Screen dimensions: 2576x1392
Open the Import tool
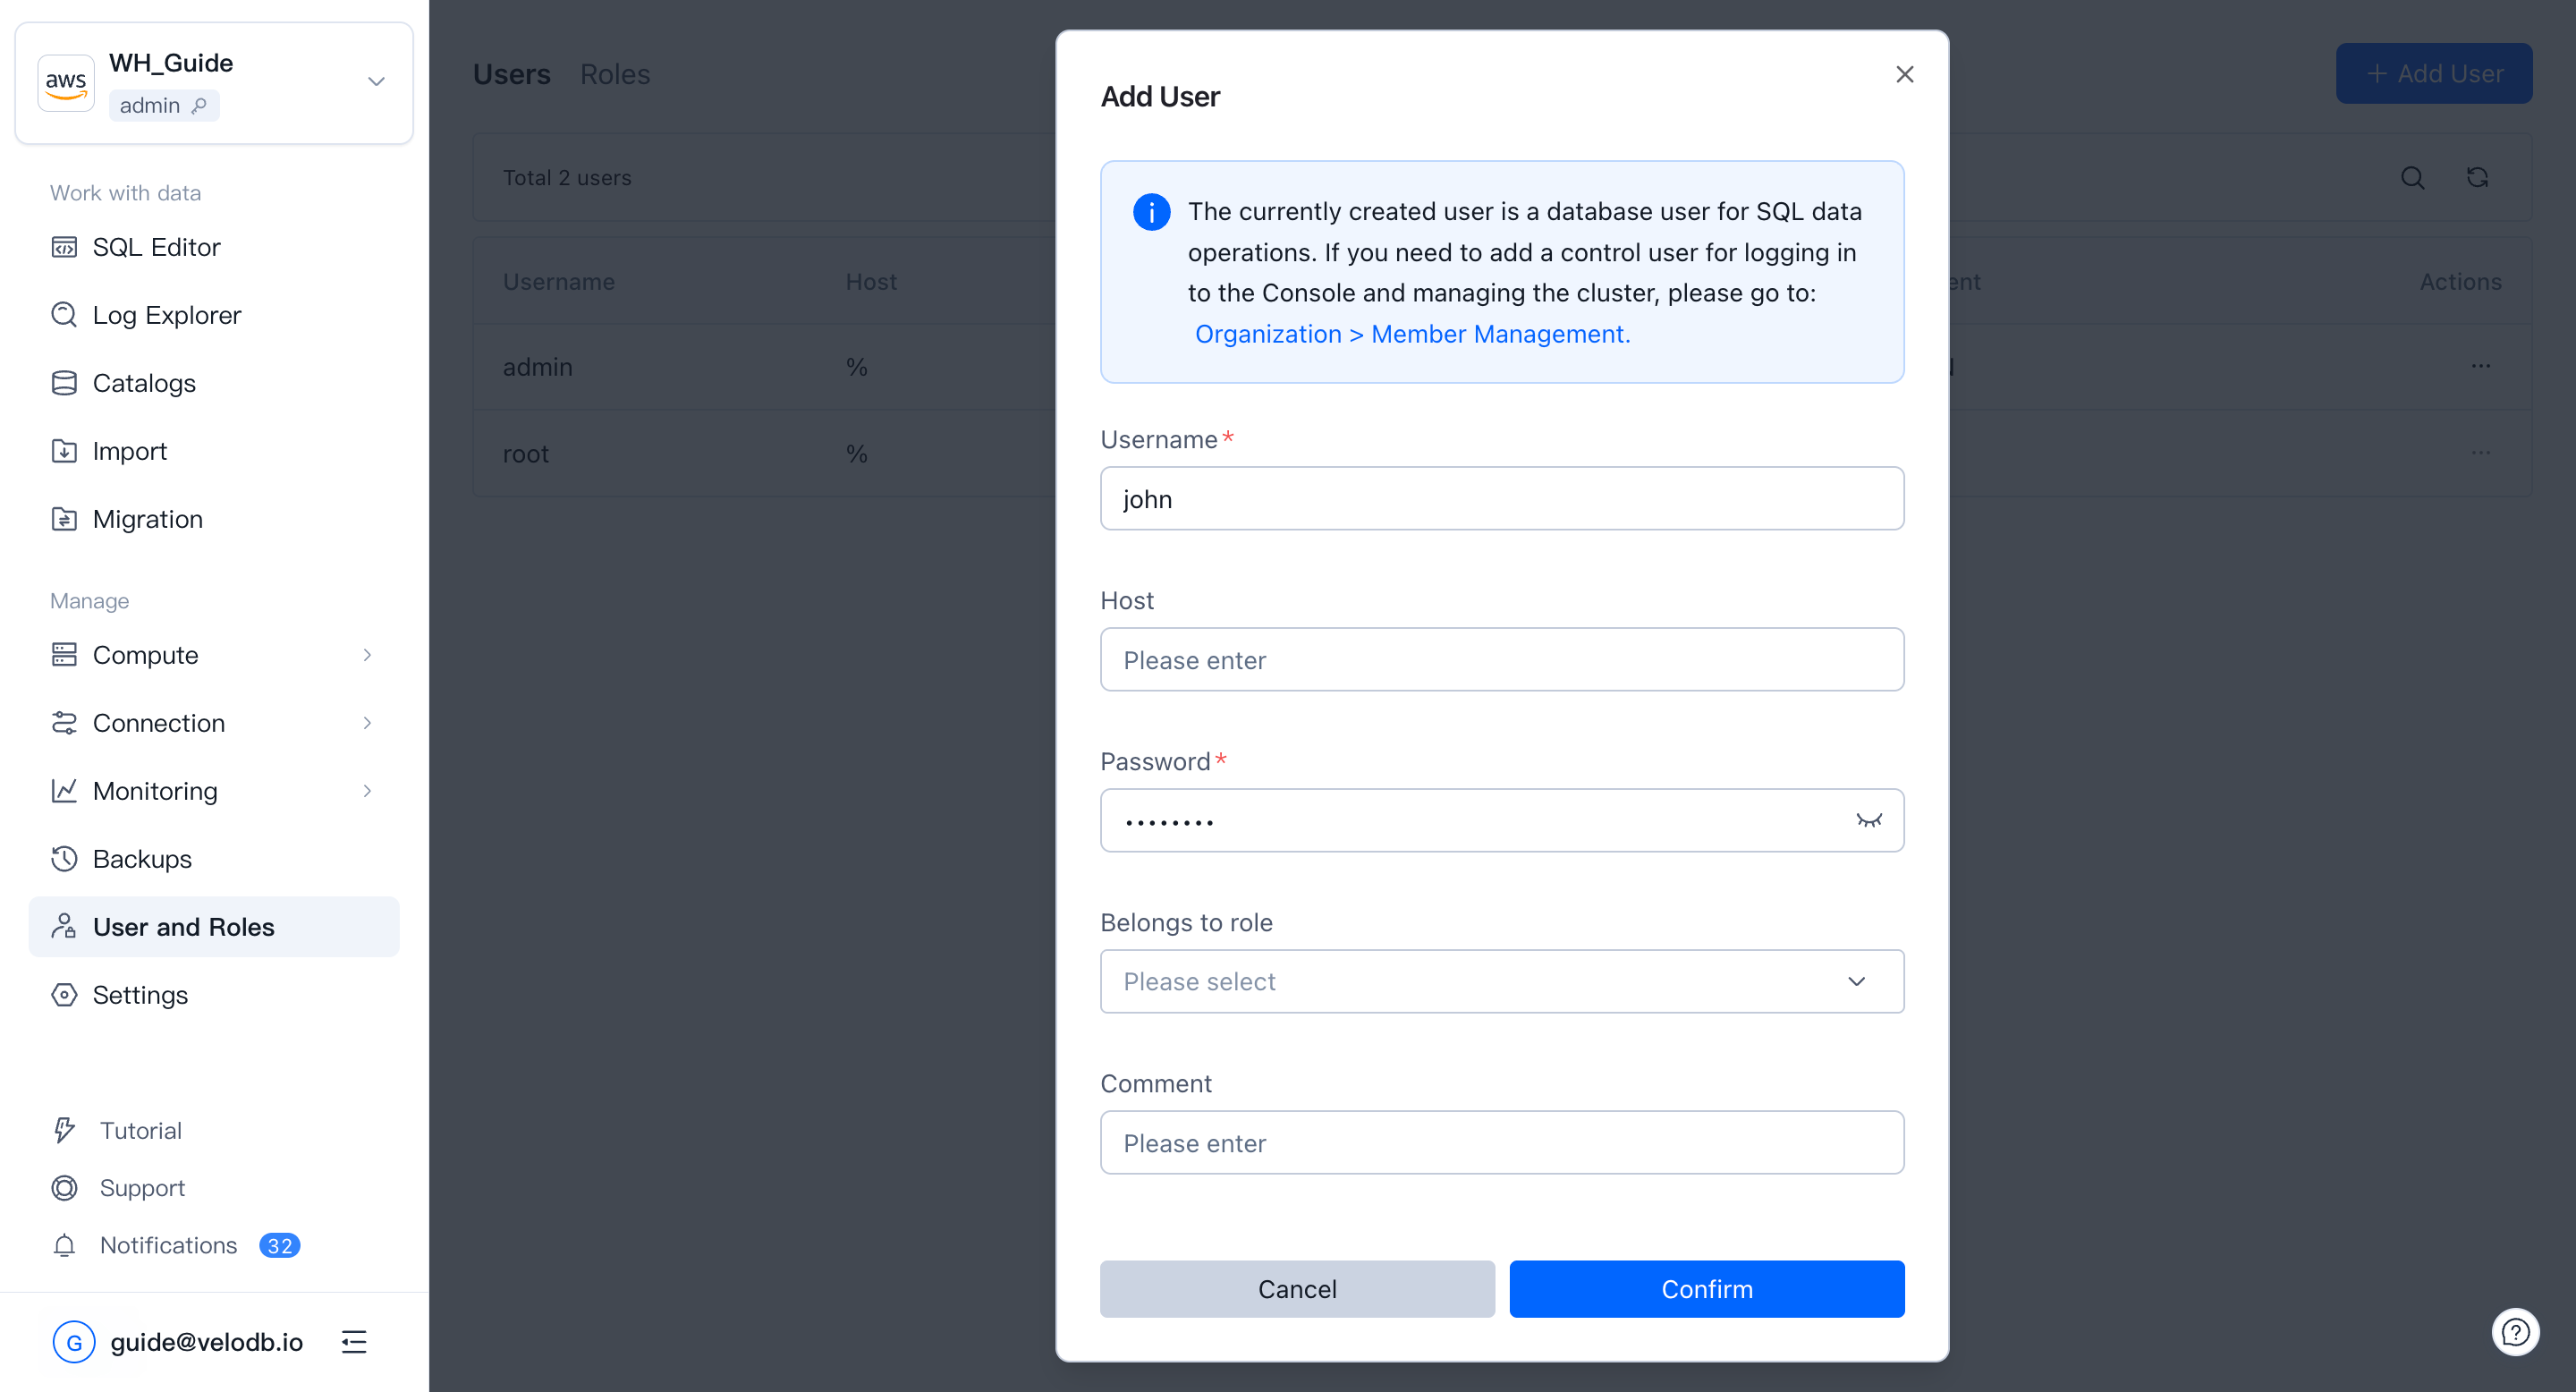(x=129, y=450)
